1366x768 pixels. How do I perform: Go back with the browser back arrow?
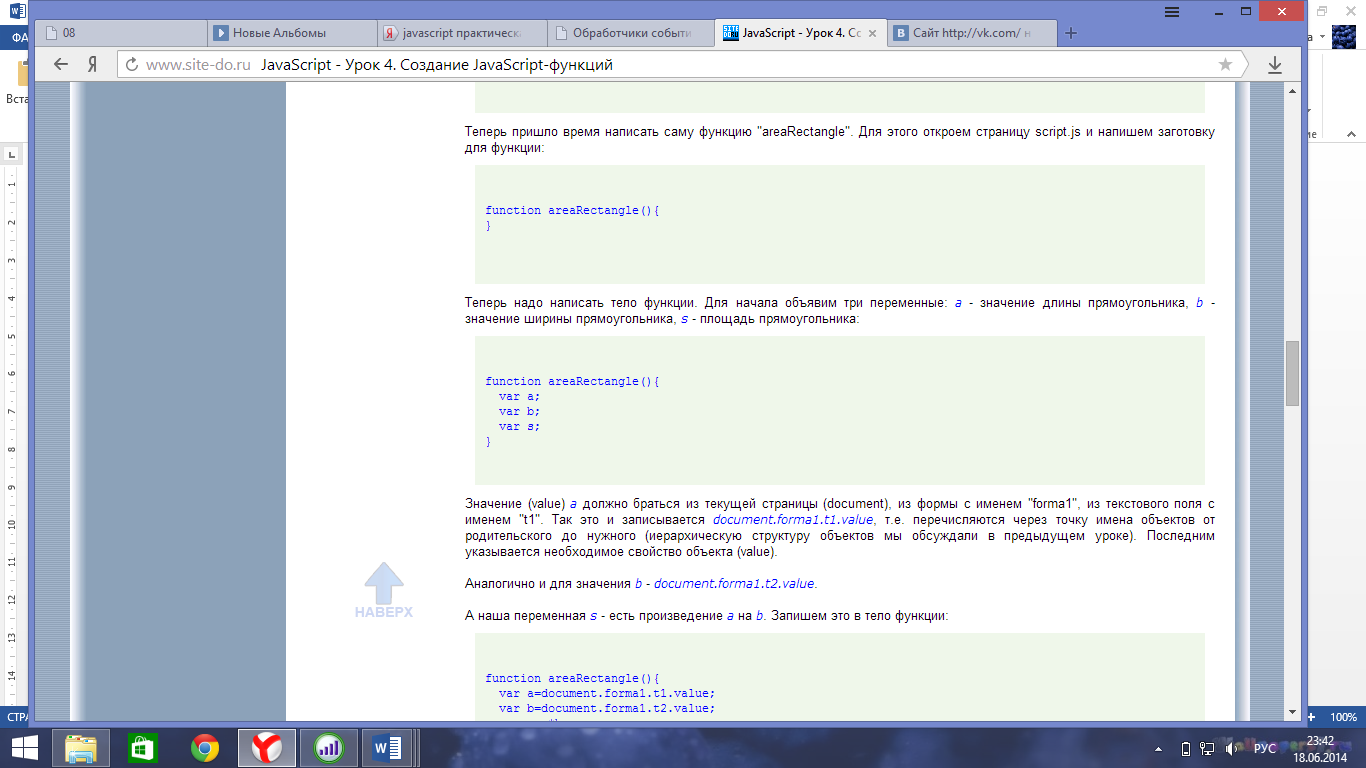tap(61, 64)
